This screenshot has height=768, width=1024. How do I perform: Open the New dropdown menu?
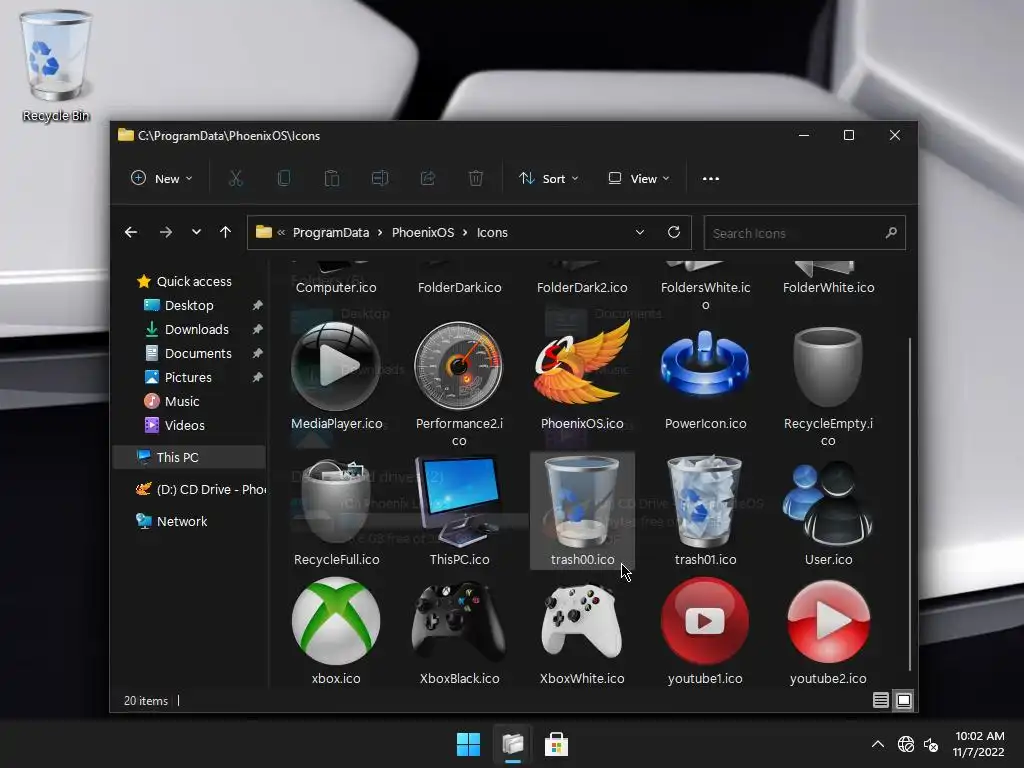(161, 178)
